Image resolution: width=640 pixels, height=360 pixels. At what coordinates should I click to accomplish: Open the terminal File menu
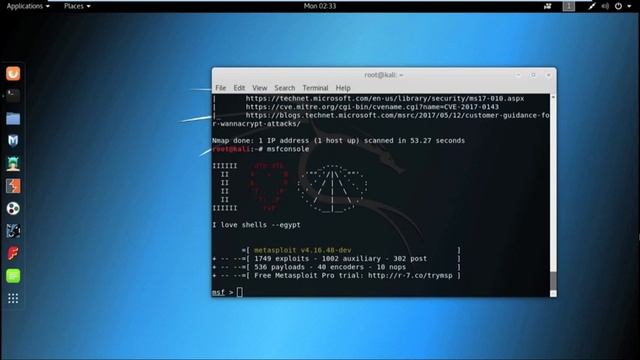tap(220, 88)
